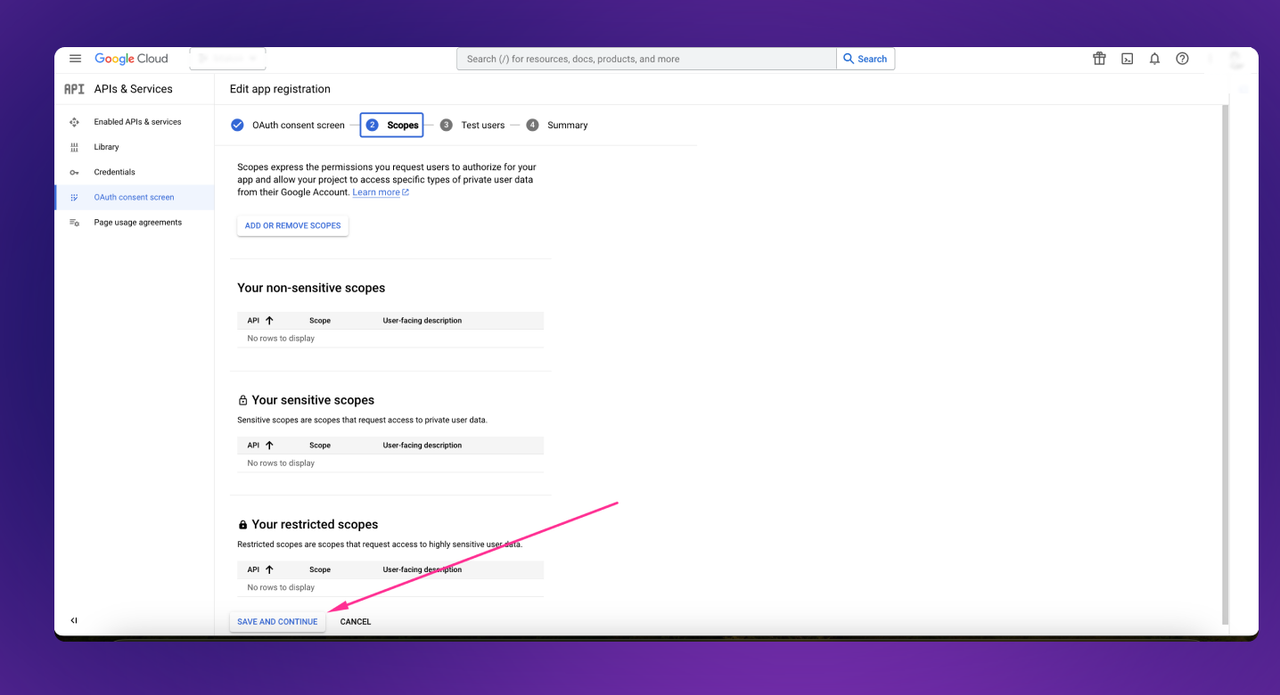Click the Scope column header in restricted table

click(320, 569)
